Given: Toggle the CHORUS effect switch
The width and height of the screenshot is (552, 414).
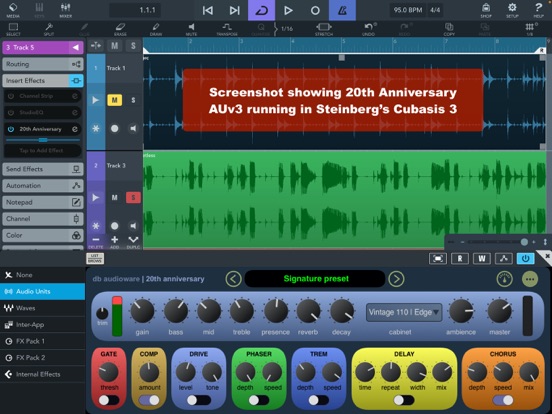Looking at the screenshot, I should 503,400.
